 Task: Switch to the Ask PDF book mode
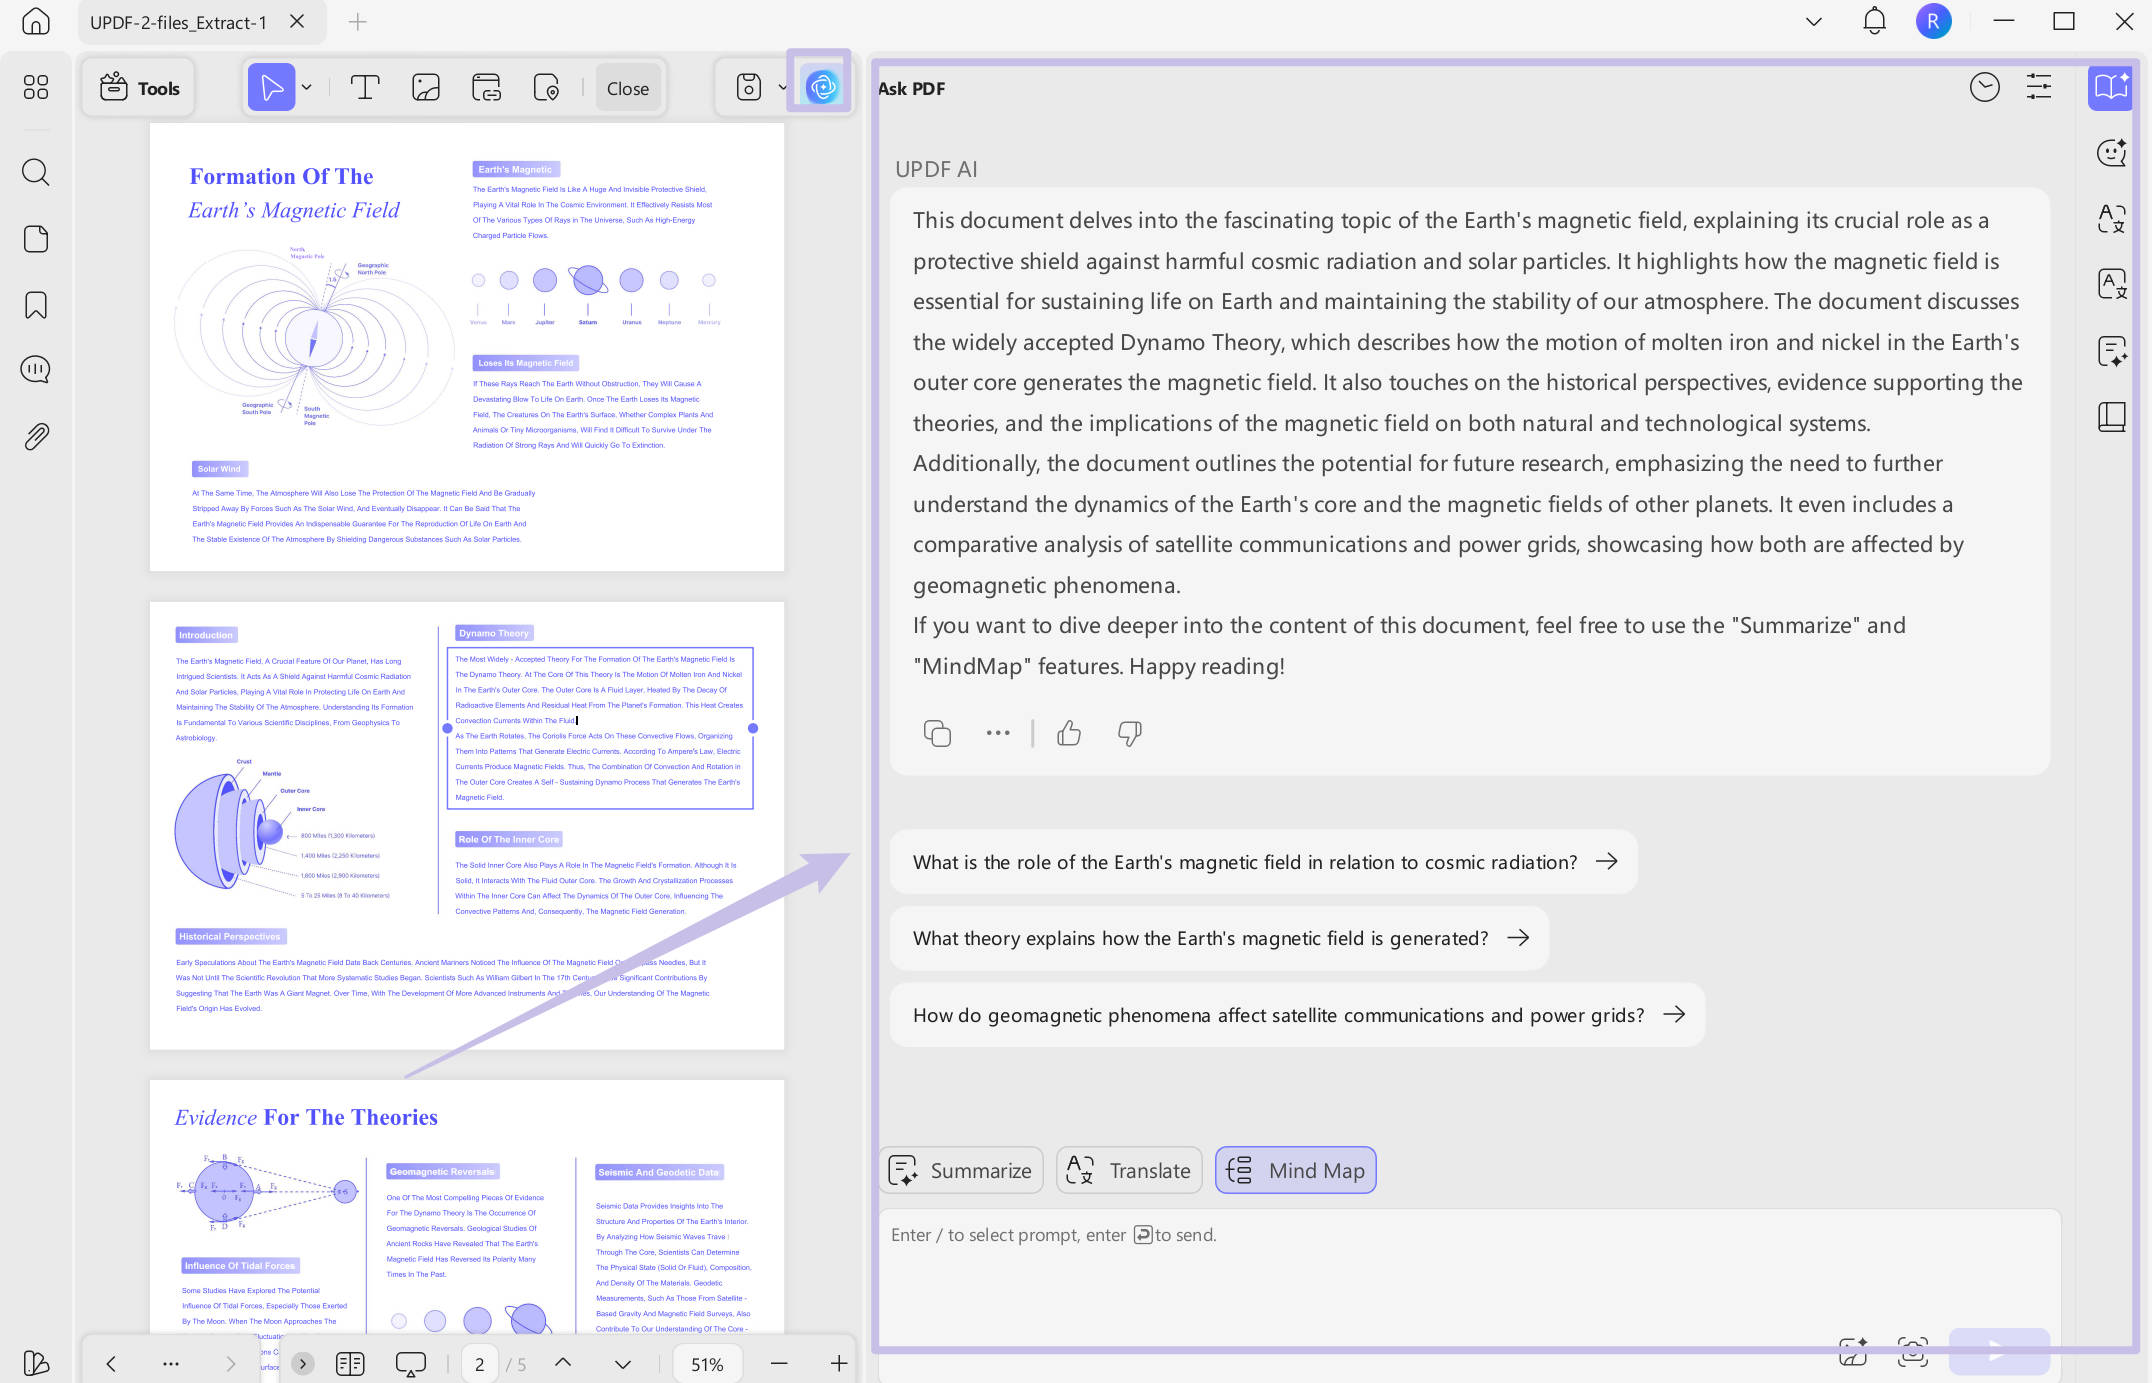(x=2111, y=87)
